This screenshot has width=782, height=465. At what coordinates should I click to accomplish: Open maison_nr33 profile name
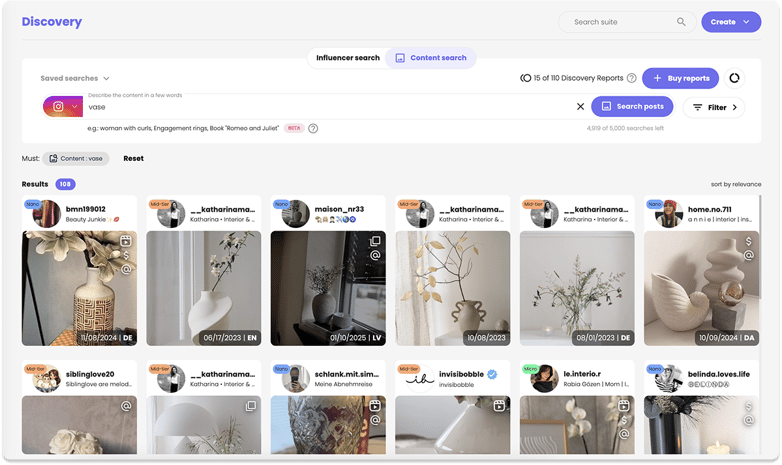(339, 209)
